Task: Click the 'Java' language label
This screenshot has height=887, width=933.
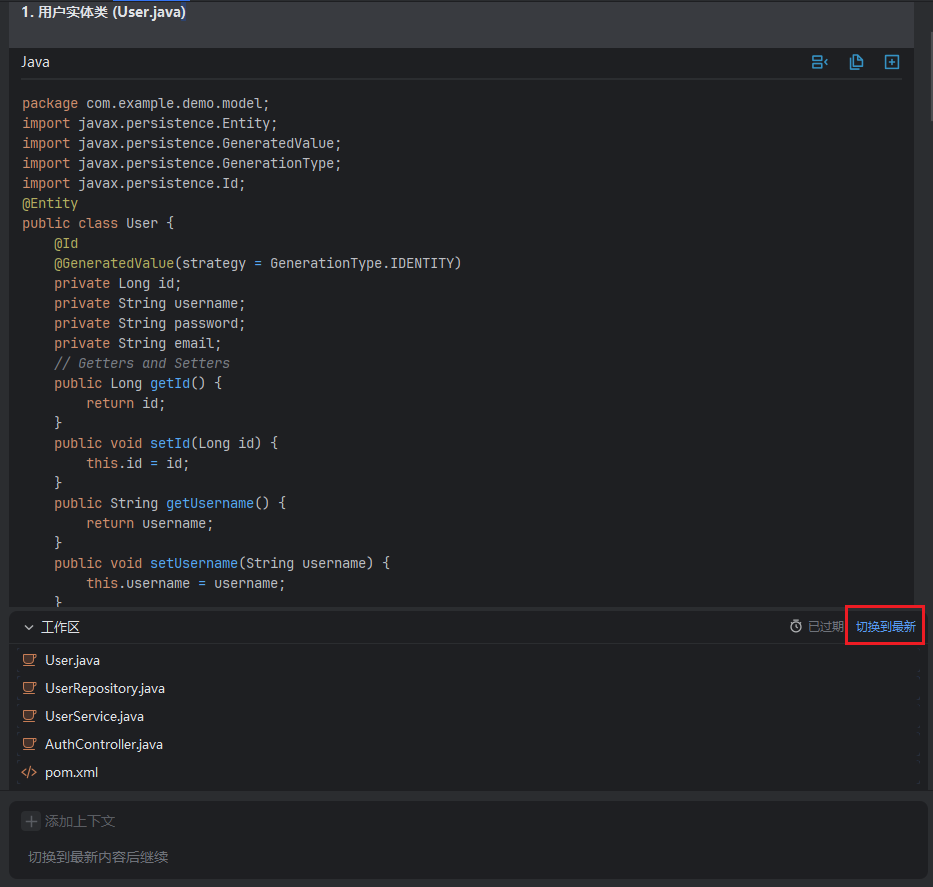Action: pyautogui.click(x=36, y=62)
